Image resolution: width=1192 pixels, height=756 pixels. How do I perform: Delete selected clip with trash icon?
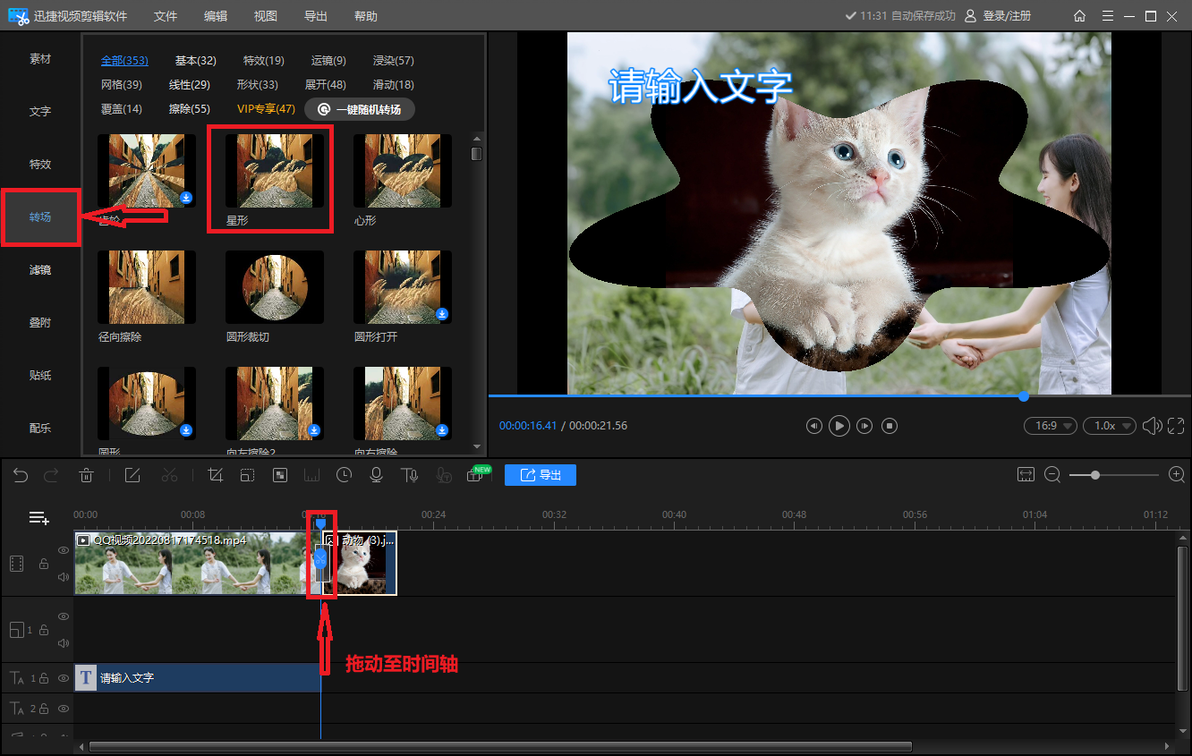coord(86,475)
